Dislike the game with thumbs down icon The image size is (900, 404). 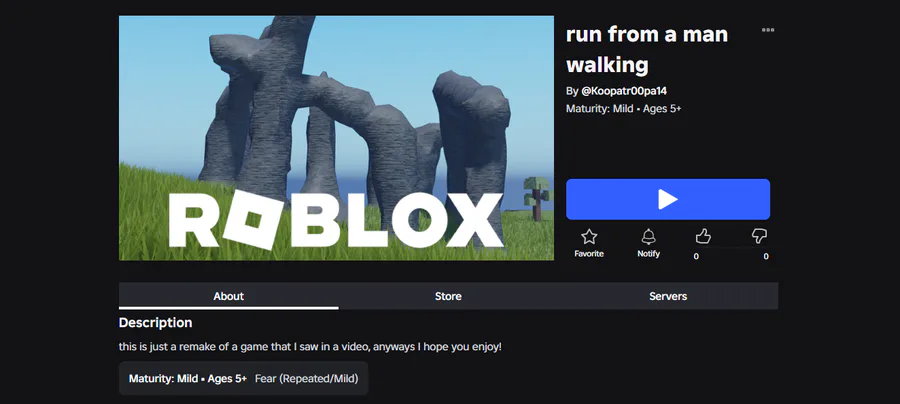(x=759, y=236)
